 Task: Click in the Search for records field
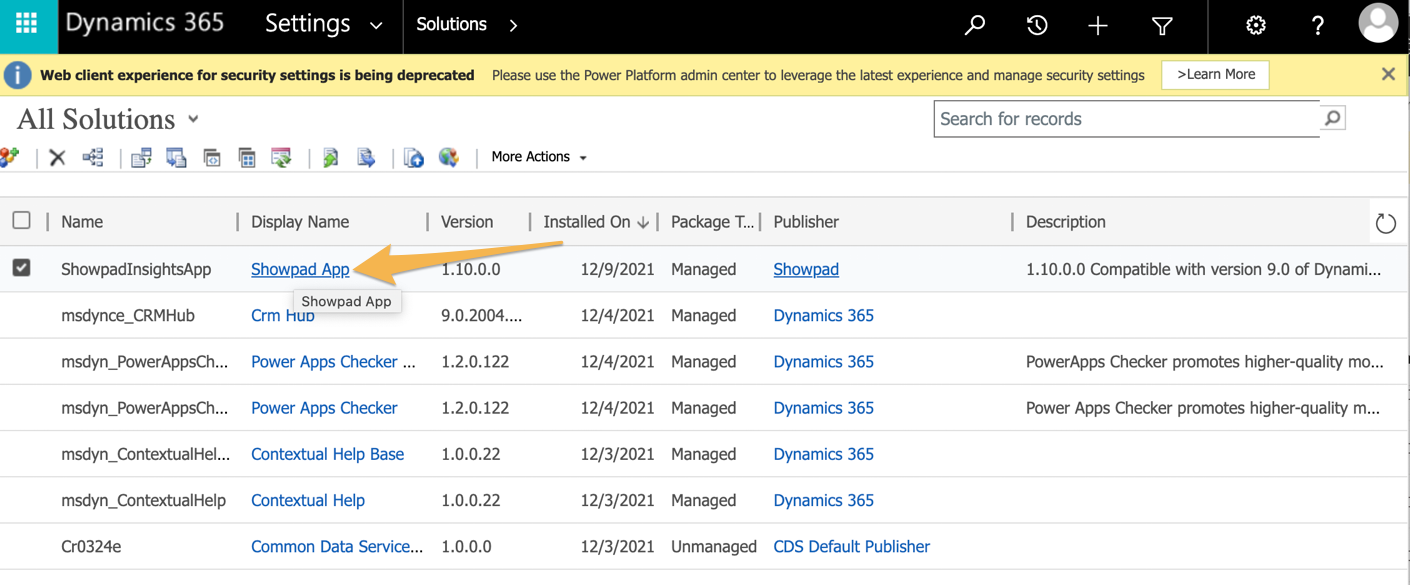(1127, 118)
